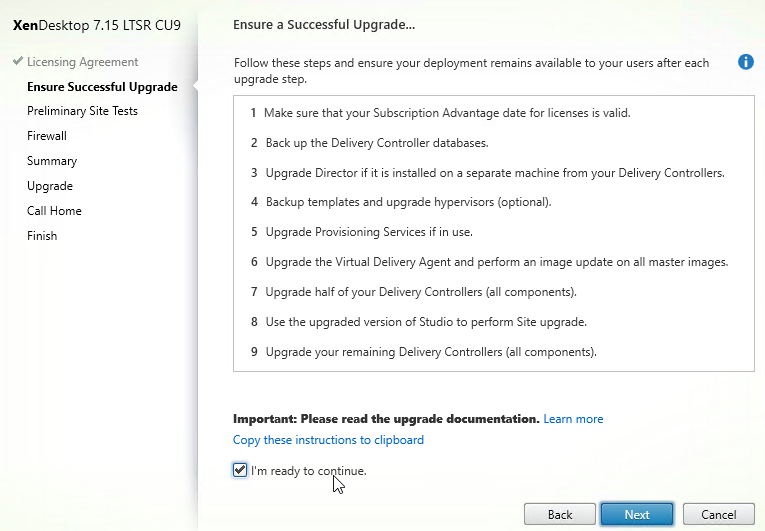Click the Upgrade Provisioning Services step text
765x531 pixels.
tap(369, 232)
